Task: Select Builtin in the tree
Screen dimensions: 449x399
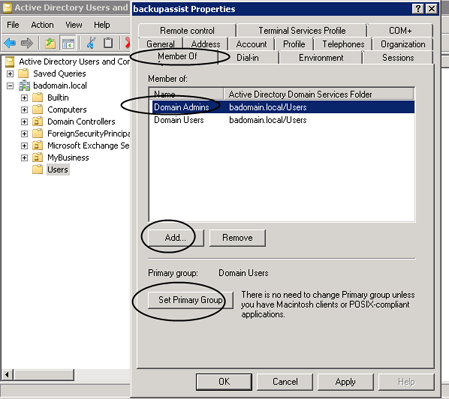Action: pos(58,98)
